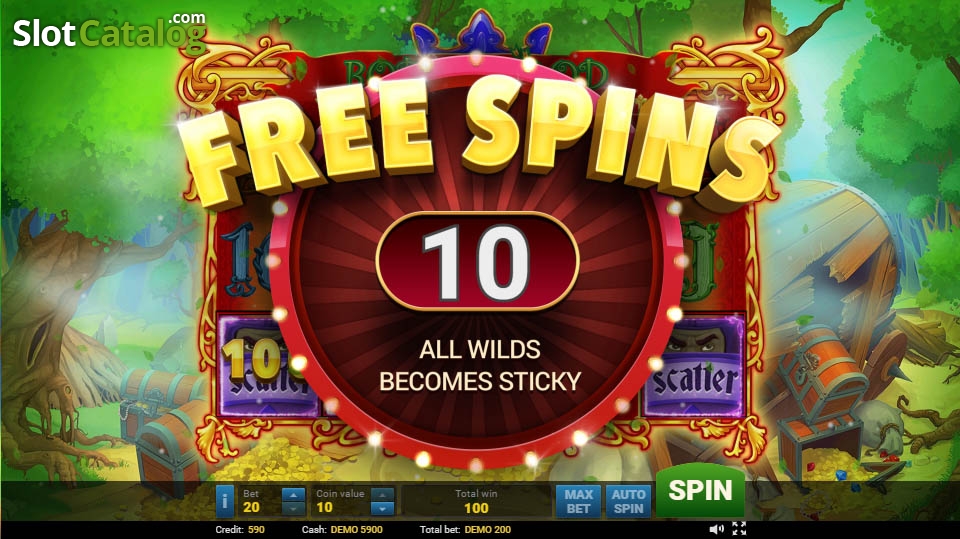Select the right purple scatter symbol

pyautogui.click(x=694, y=368)
